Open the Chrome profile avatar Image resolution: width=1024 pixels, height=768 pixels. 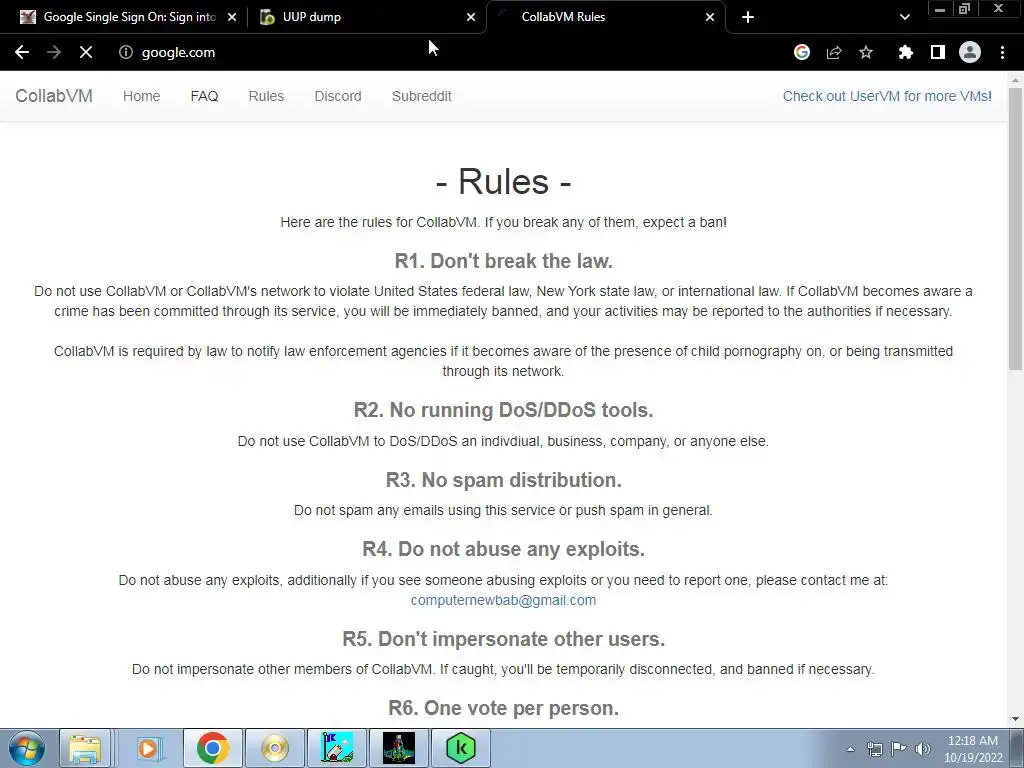pos(970,52)
